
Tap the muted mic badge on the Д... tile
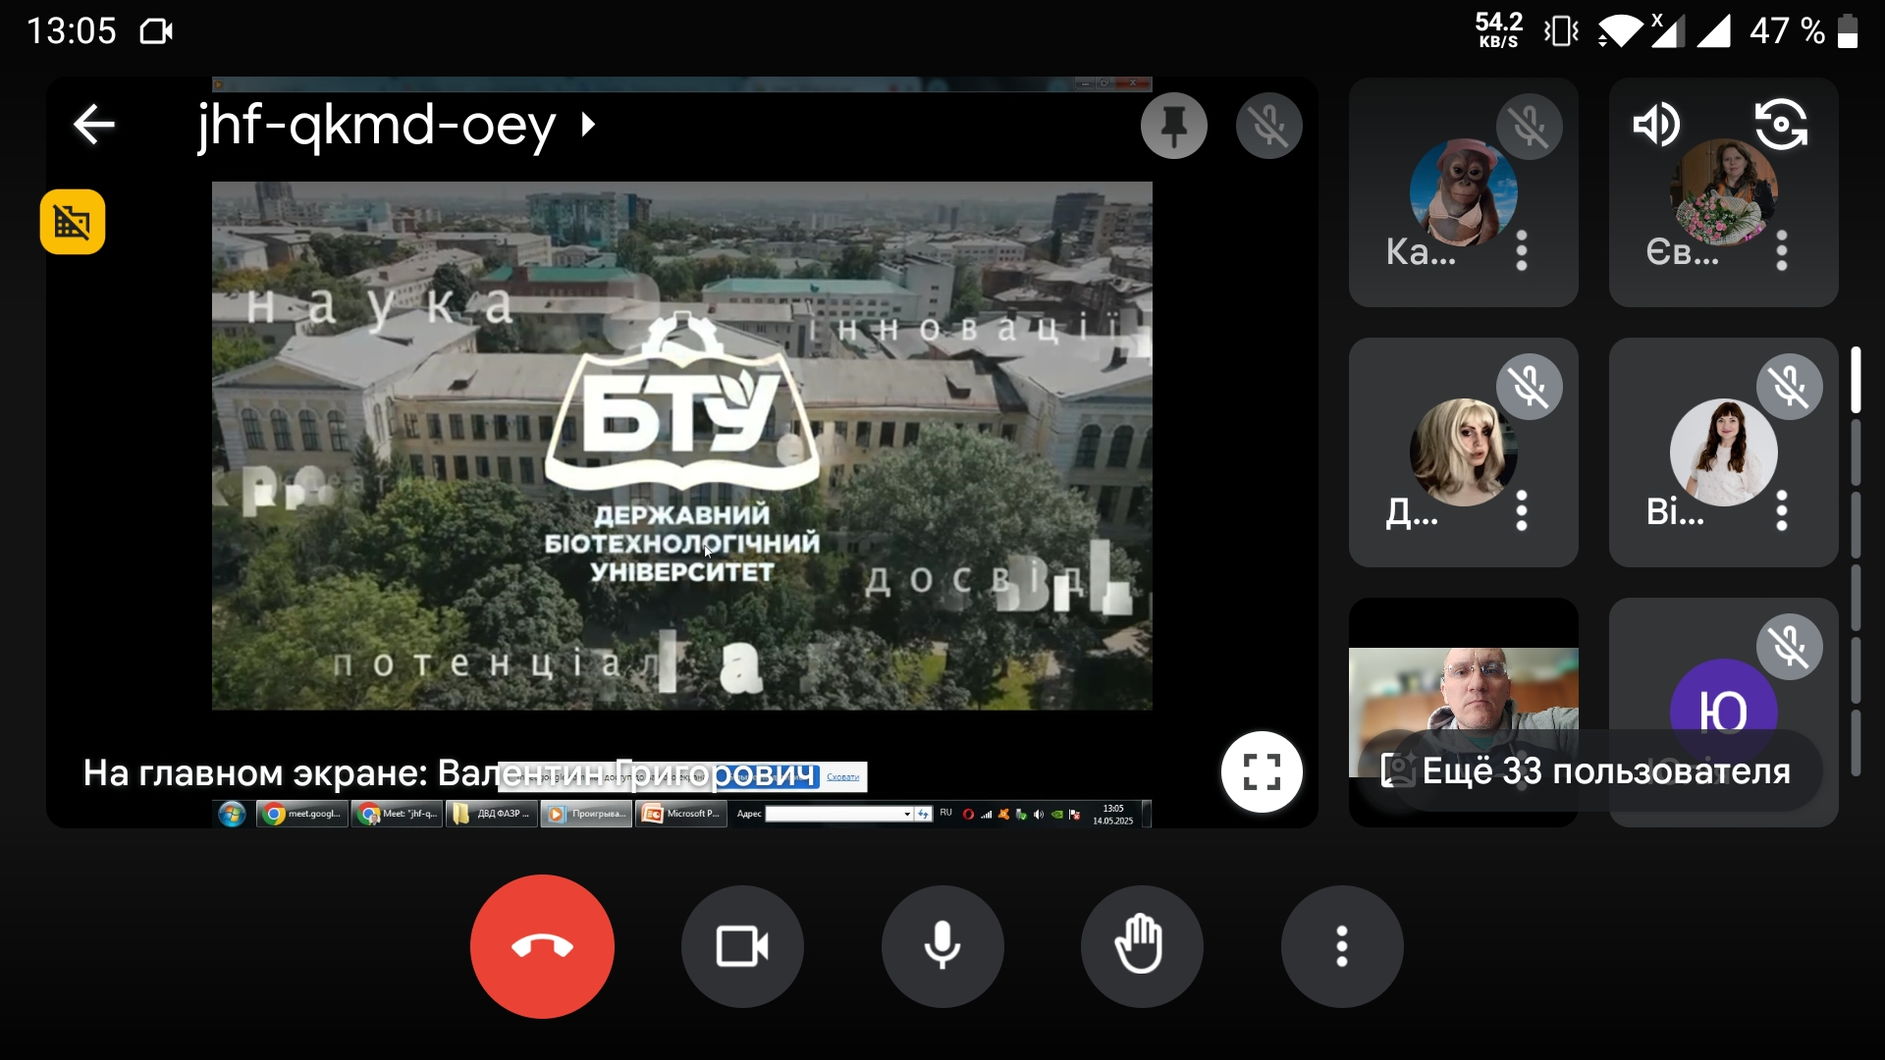(x=1529, y=386)
